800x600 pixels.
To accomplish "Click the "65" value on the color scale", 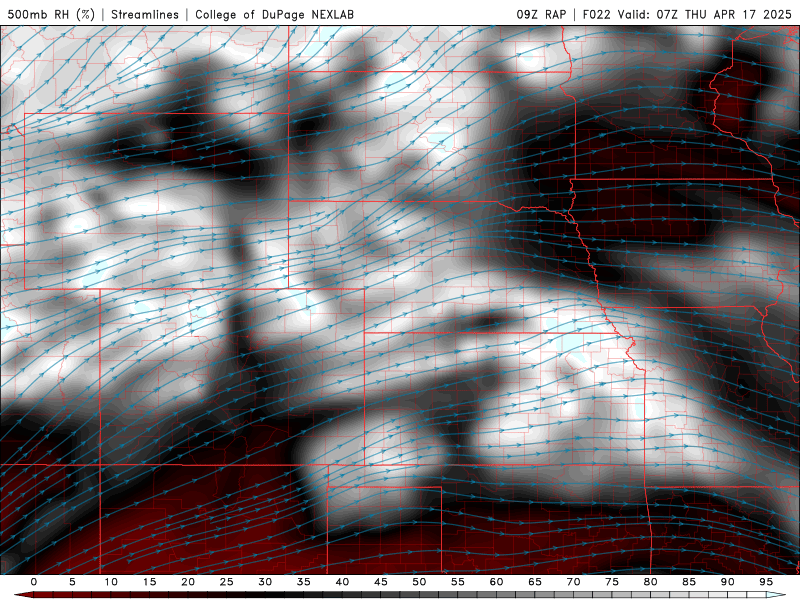I will (535, 582).
